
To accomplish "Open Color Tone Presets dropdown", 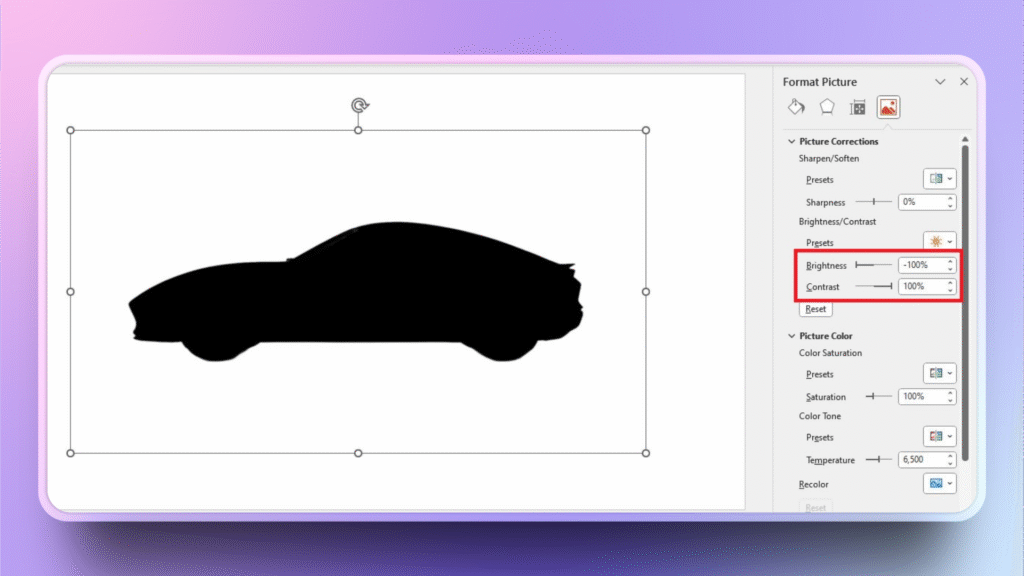I will pyautogui.click(x=940, y=437).
